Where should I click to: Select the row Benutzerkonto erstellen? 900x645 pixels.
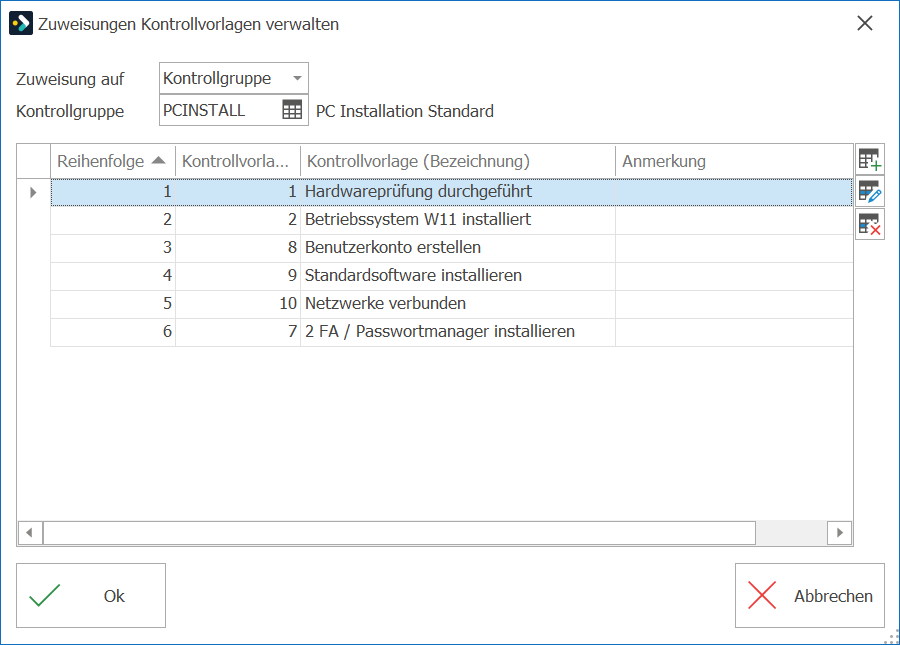(x=451, y=248)
